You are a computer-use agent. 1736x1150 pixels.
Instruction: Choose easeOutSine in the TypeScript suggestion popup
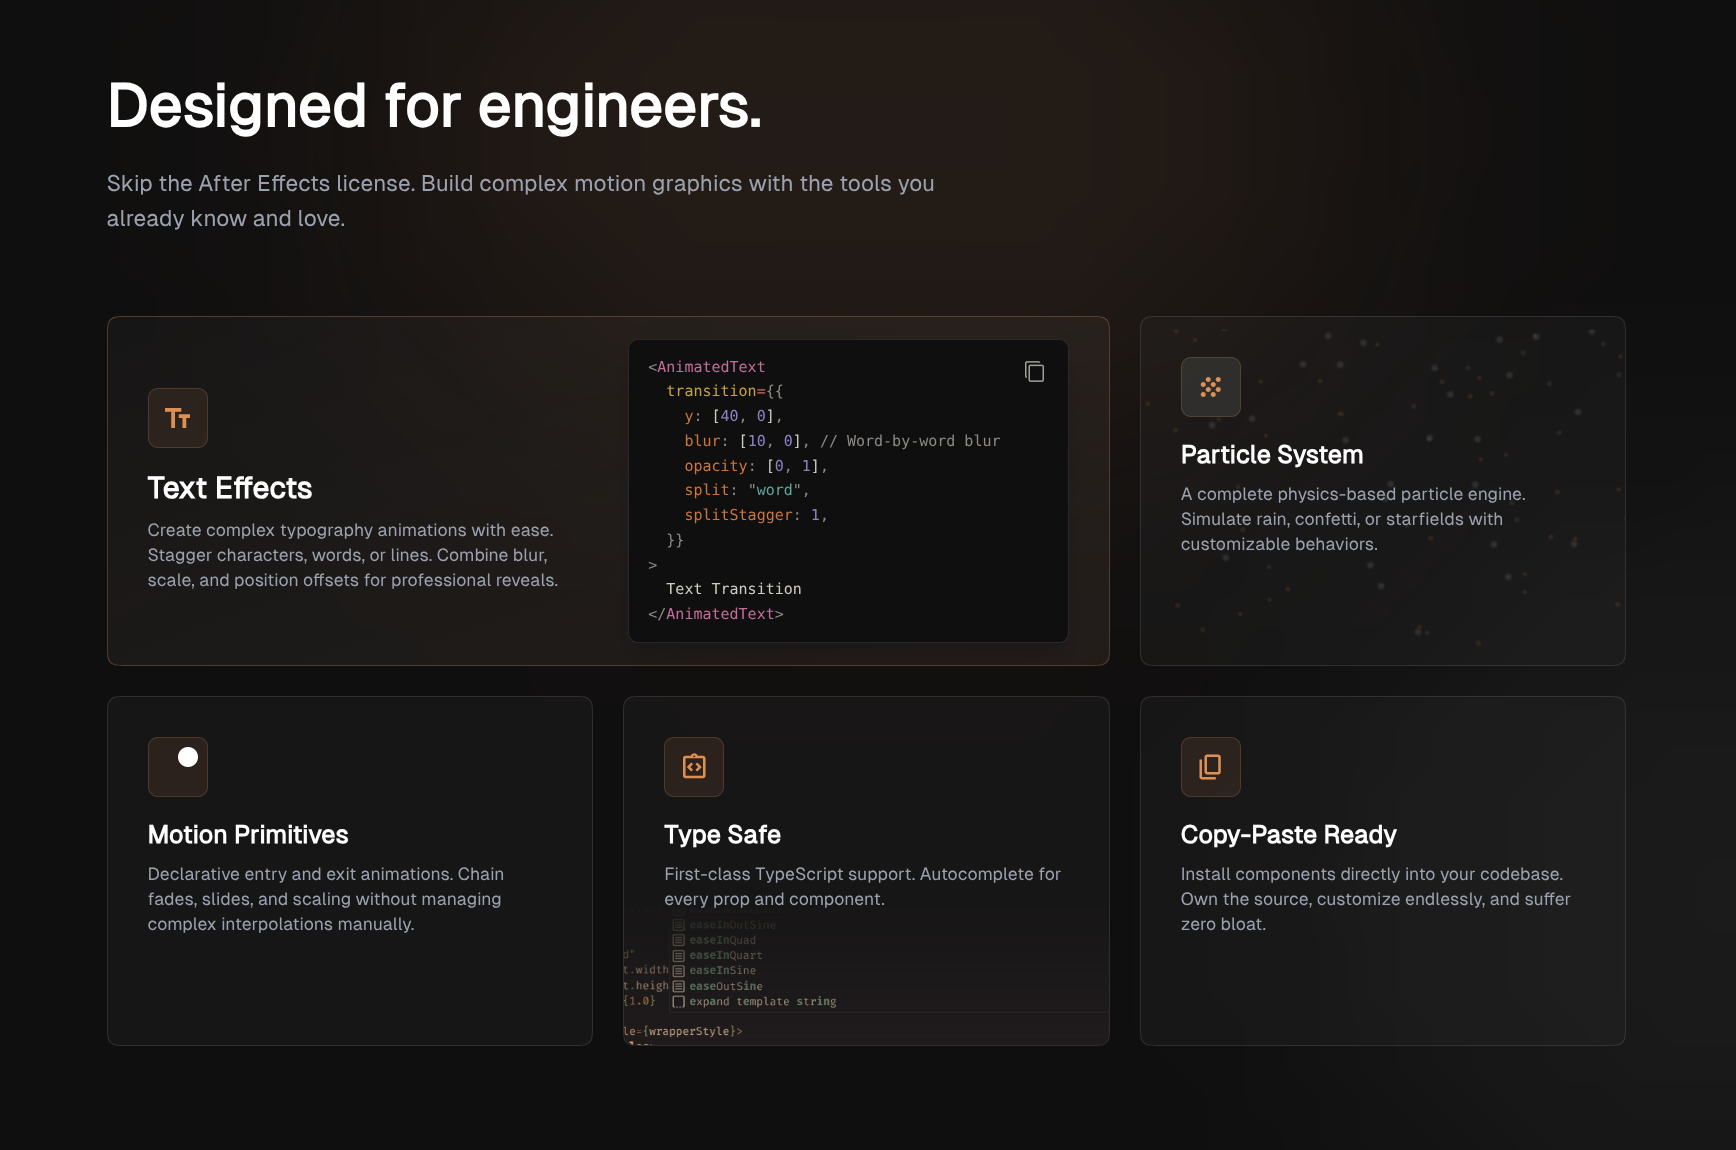click(725, 986)
